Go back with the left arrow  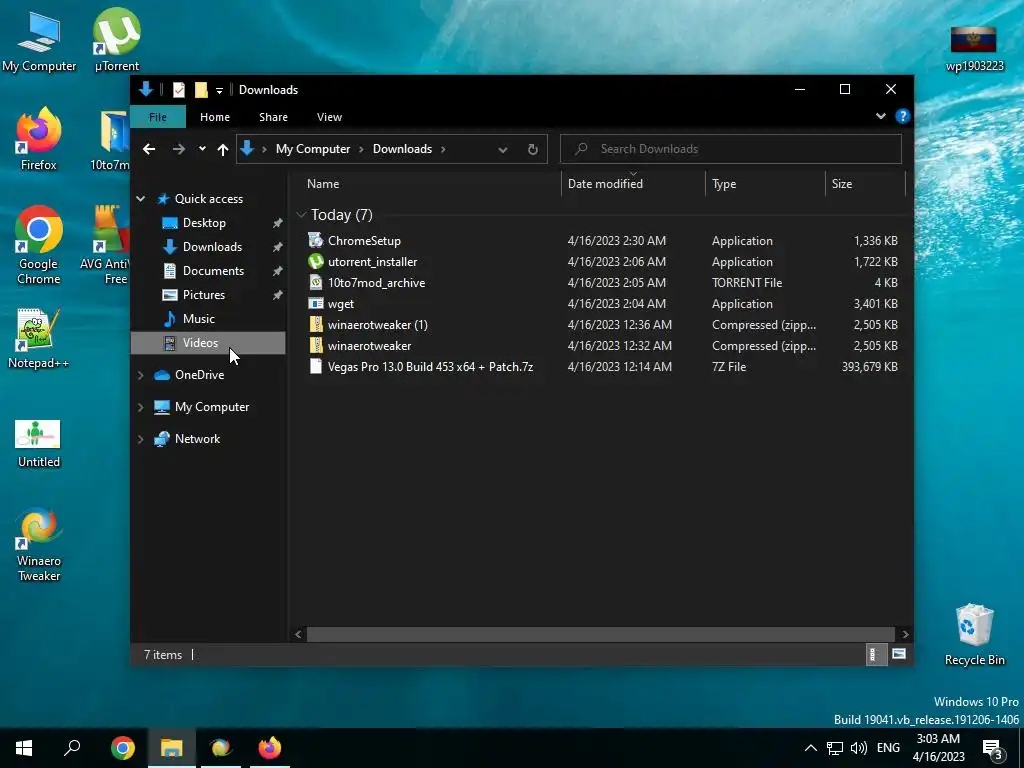click(149, 149)
